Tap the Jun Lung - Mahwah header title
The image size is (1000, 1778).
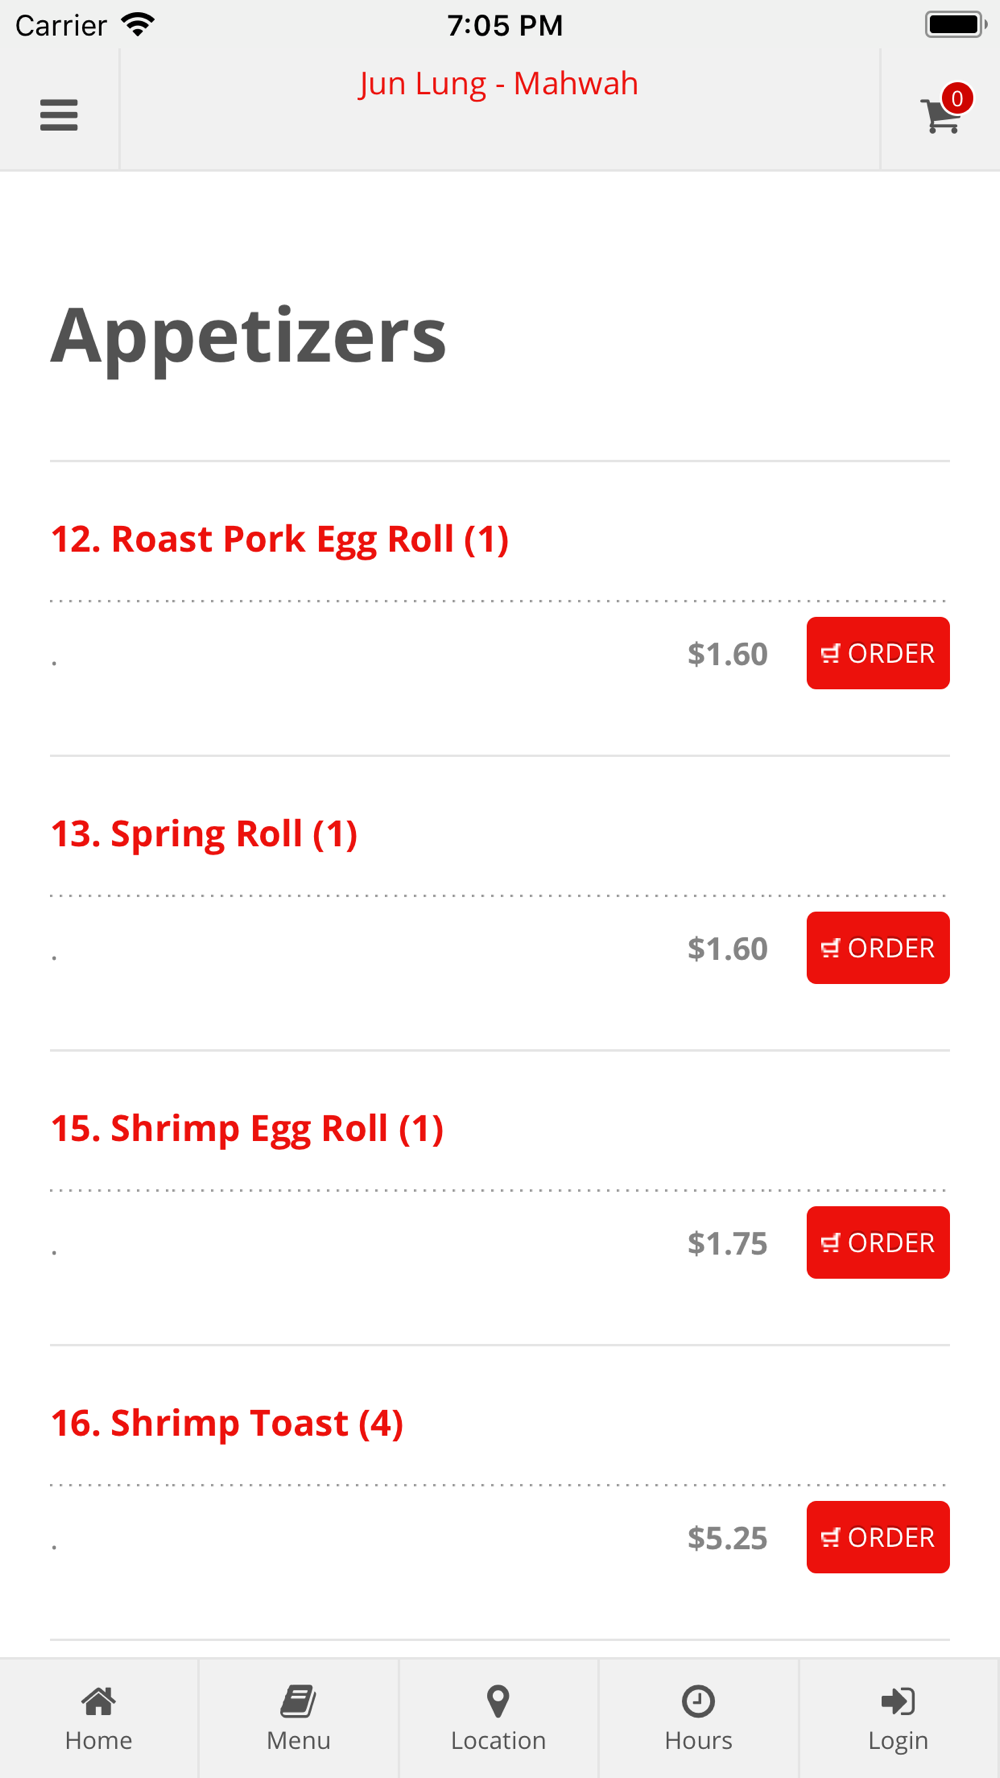tap(498, 83)
